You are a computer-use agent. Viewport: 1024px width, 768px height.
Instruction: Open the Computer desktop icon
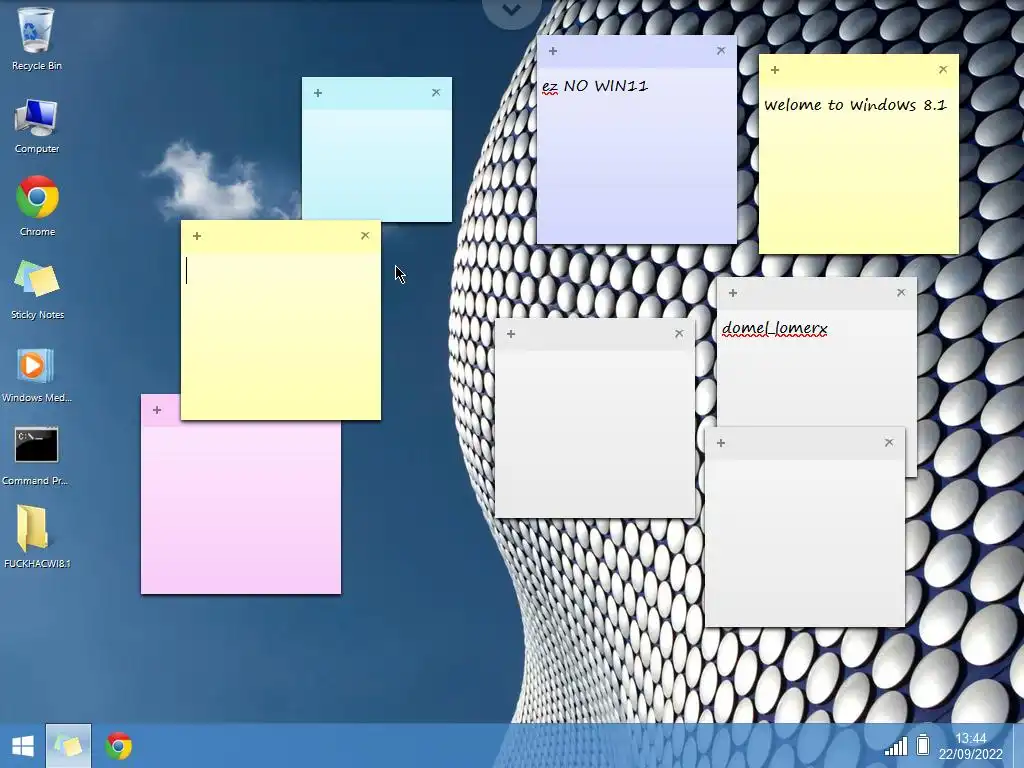(x=37, y=125)
